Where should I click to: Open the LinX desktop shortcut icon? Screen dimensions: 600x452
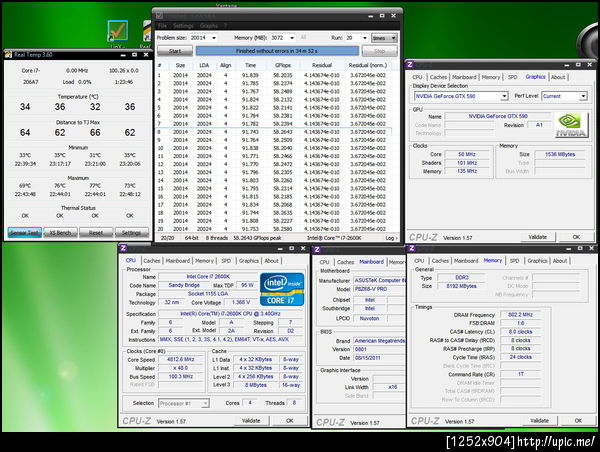[117, 31]
